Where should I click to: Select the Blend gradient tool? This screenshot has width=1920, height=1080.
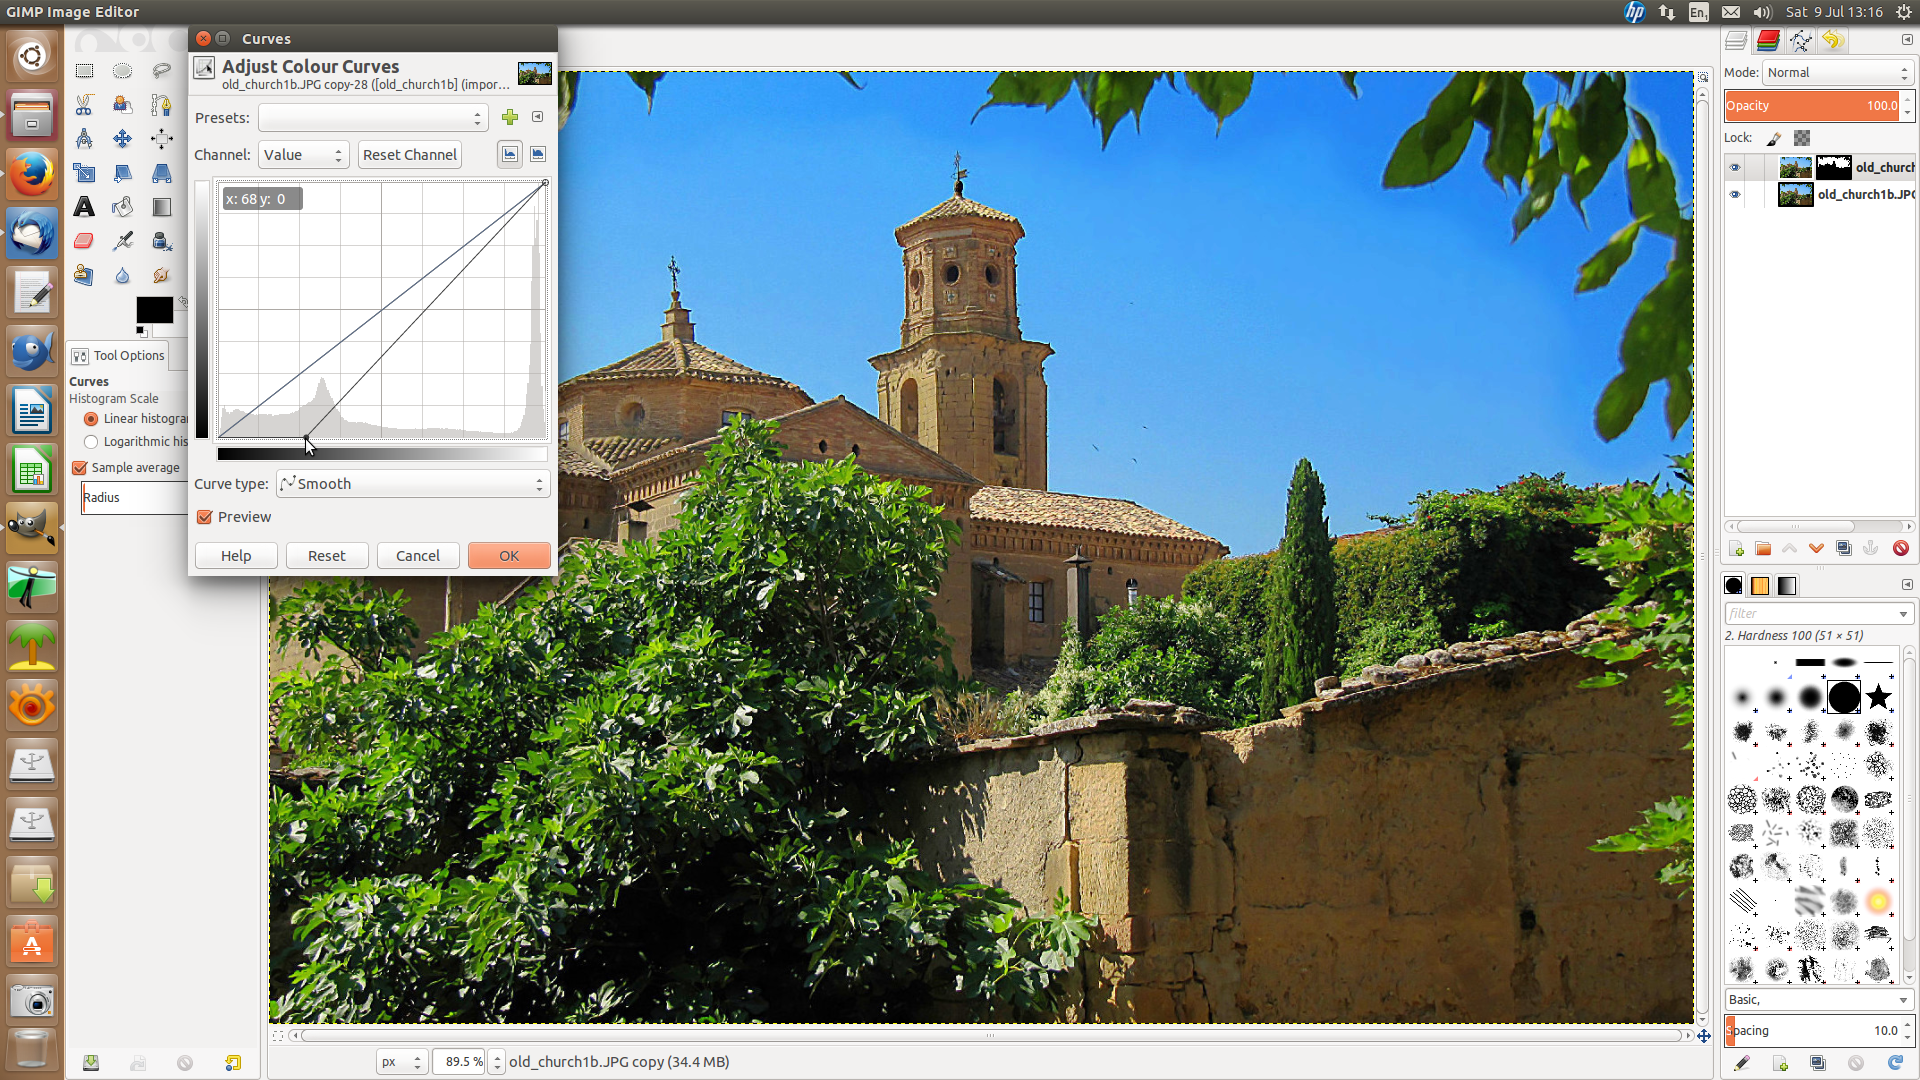point(161,207)
